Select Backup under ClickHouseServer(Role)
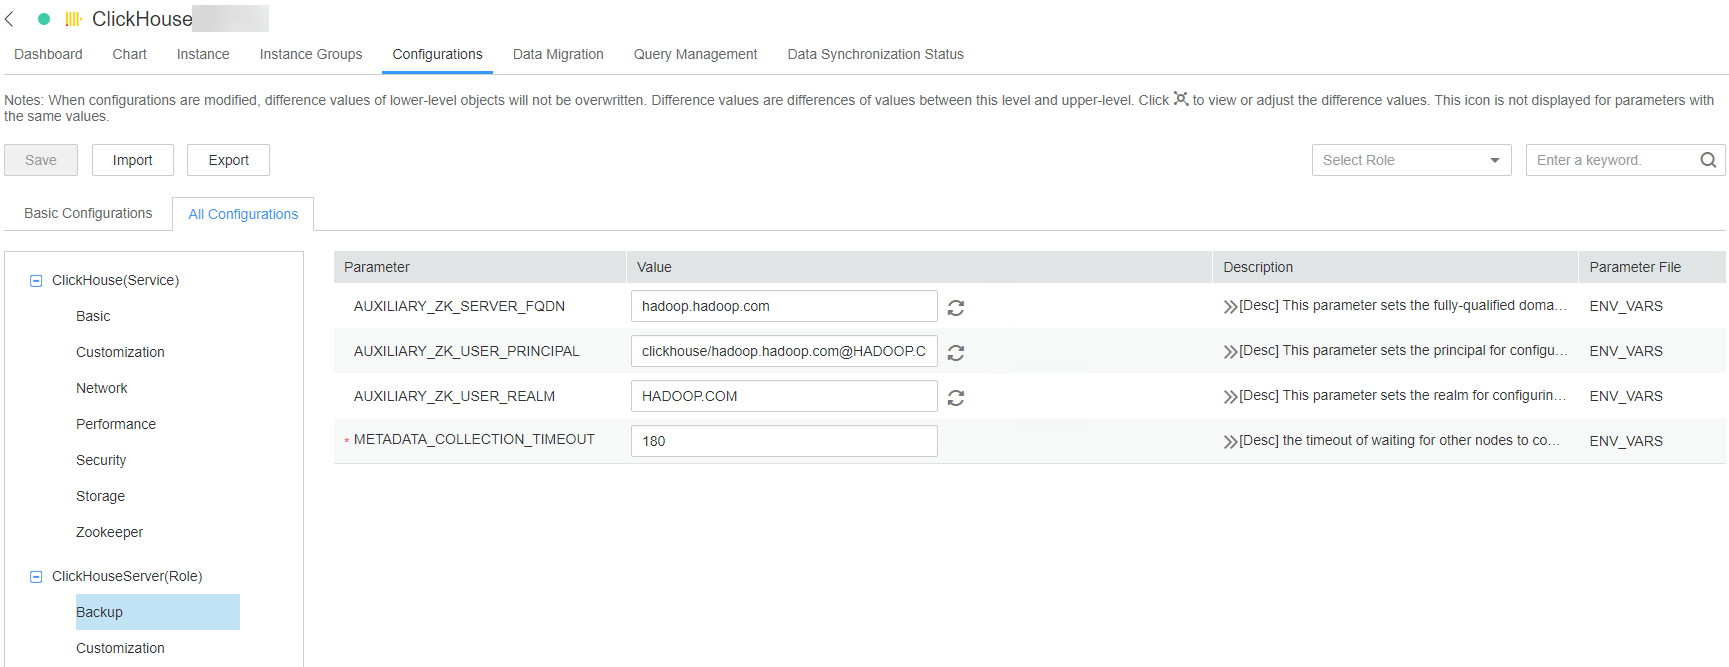 pyautogui.click(x=158, y=612)
